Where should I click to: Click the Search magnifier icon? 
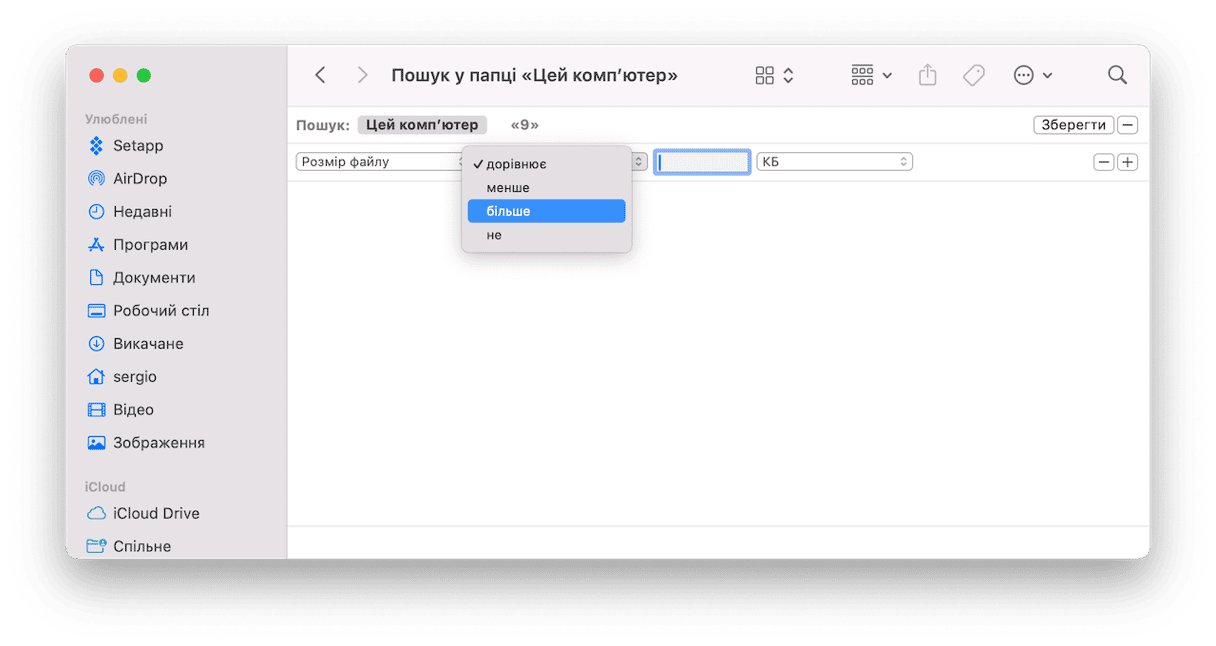[1117, 76]
